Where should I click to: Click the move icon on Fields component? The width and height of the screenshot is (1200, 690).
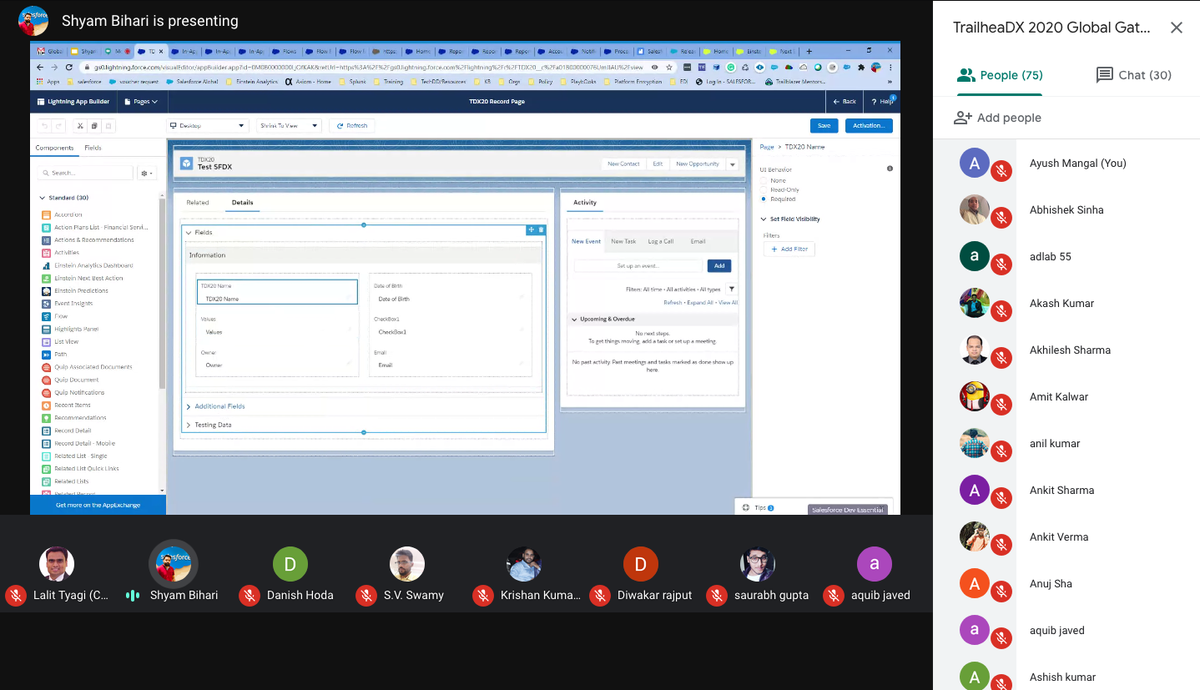(x=531, y=230)
